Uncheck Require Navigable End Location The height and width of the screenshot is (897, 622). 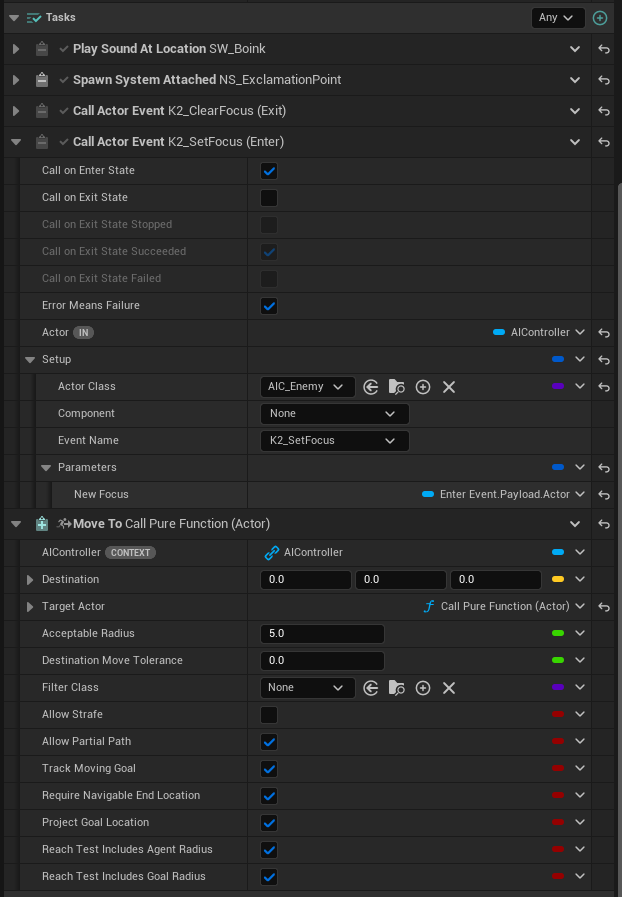point(269,795)
